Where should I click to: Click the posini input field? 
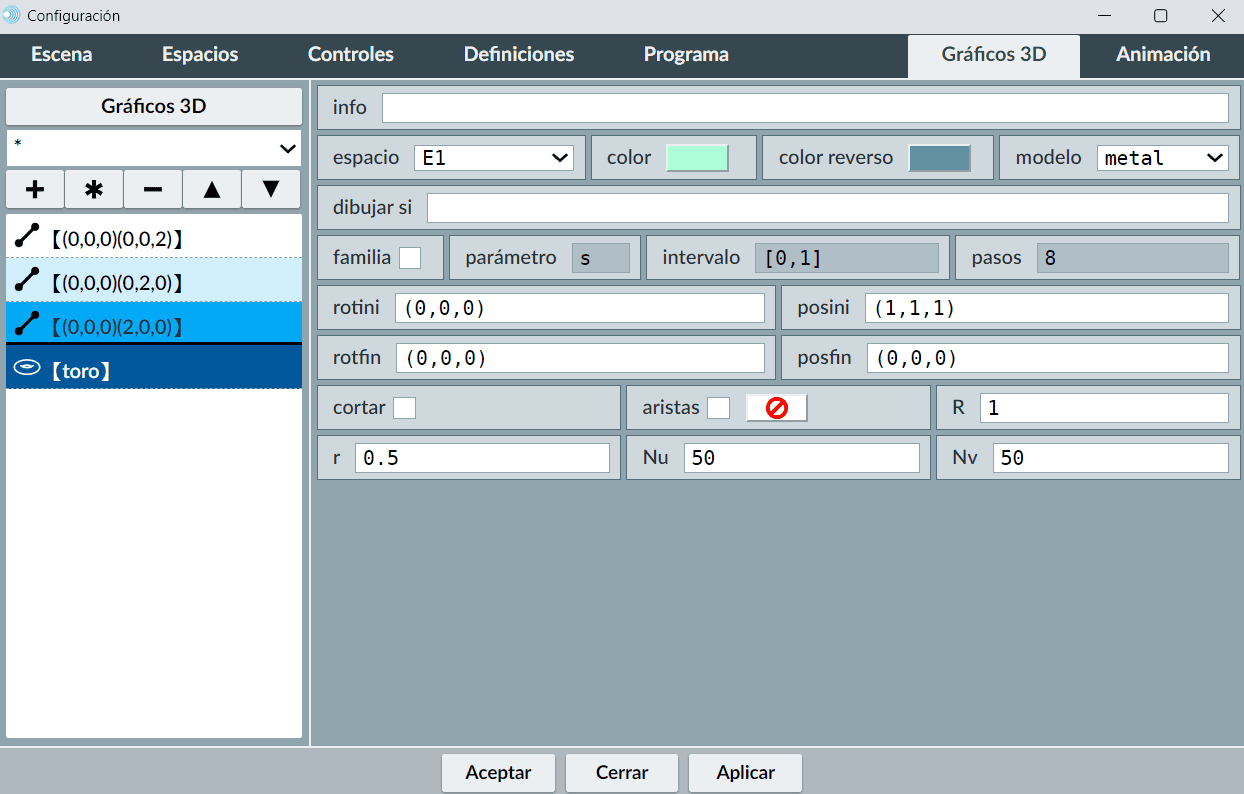tap(1046, 308)
